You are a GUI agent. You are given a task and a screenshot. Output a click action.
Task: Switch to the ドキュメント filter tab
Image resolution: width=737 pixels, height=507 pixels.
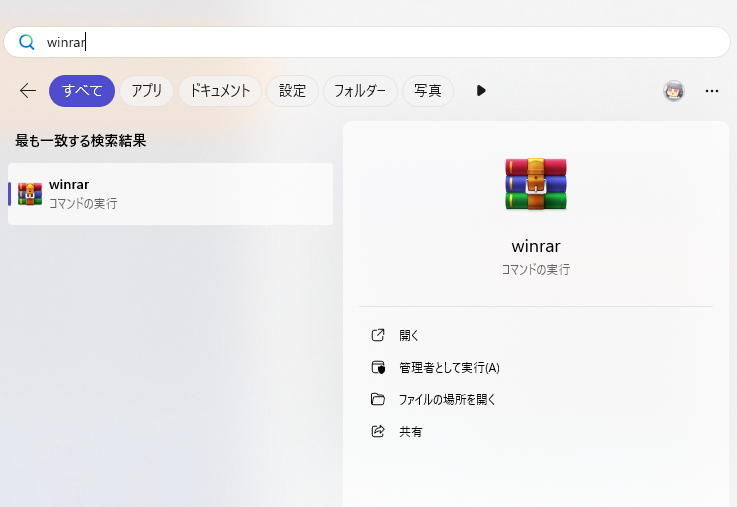(x=220, y=91)
